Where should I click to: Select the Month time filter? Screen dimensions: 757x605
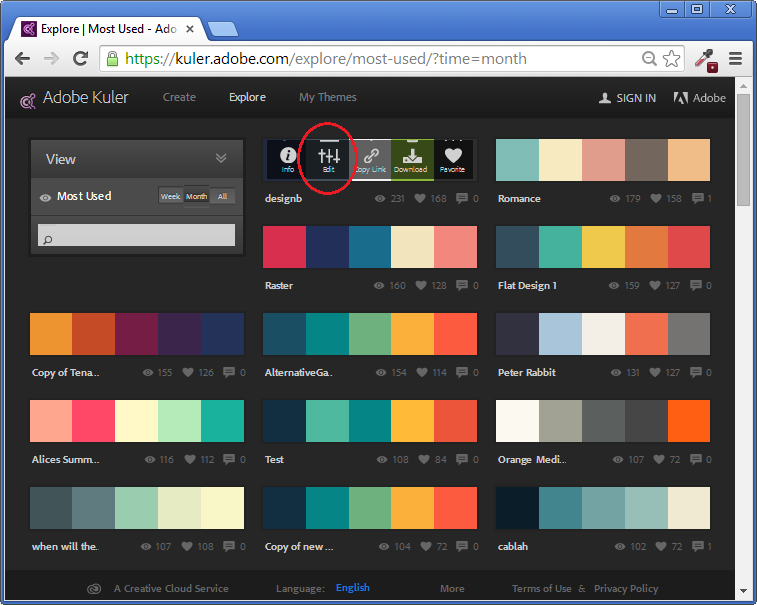(196, 196)
